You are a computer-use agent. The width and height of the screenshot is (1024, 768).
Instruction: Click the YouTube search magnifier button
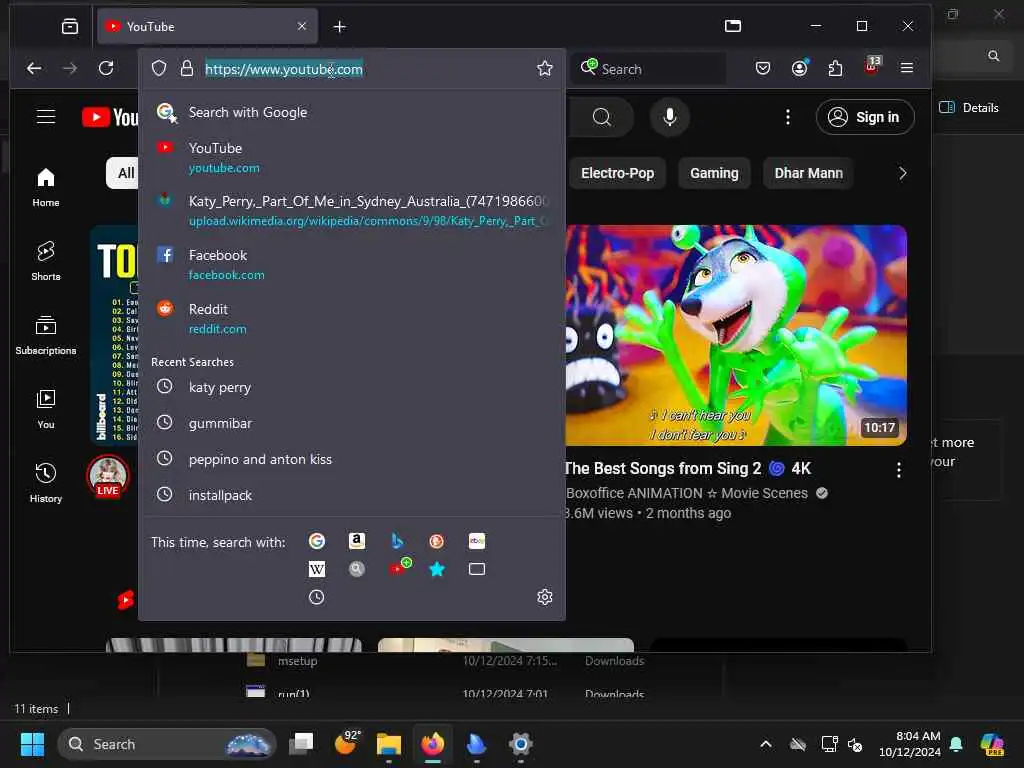601,117
